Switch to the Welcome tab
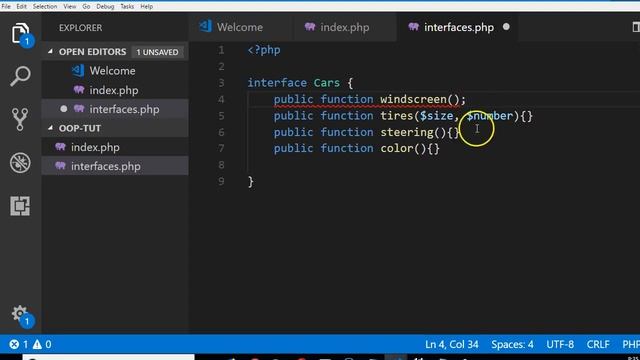Viewport: 640px width, 360px height. pos(240,27)
